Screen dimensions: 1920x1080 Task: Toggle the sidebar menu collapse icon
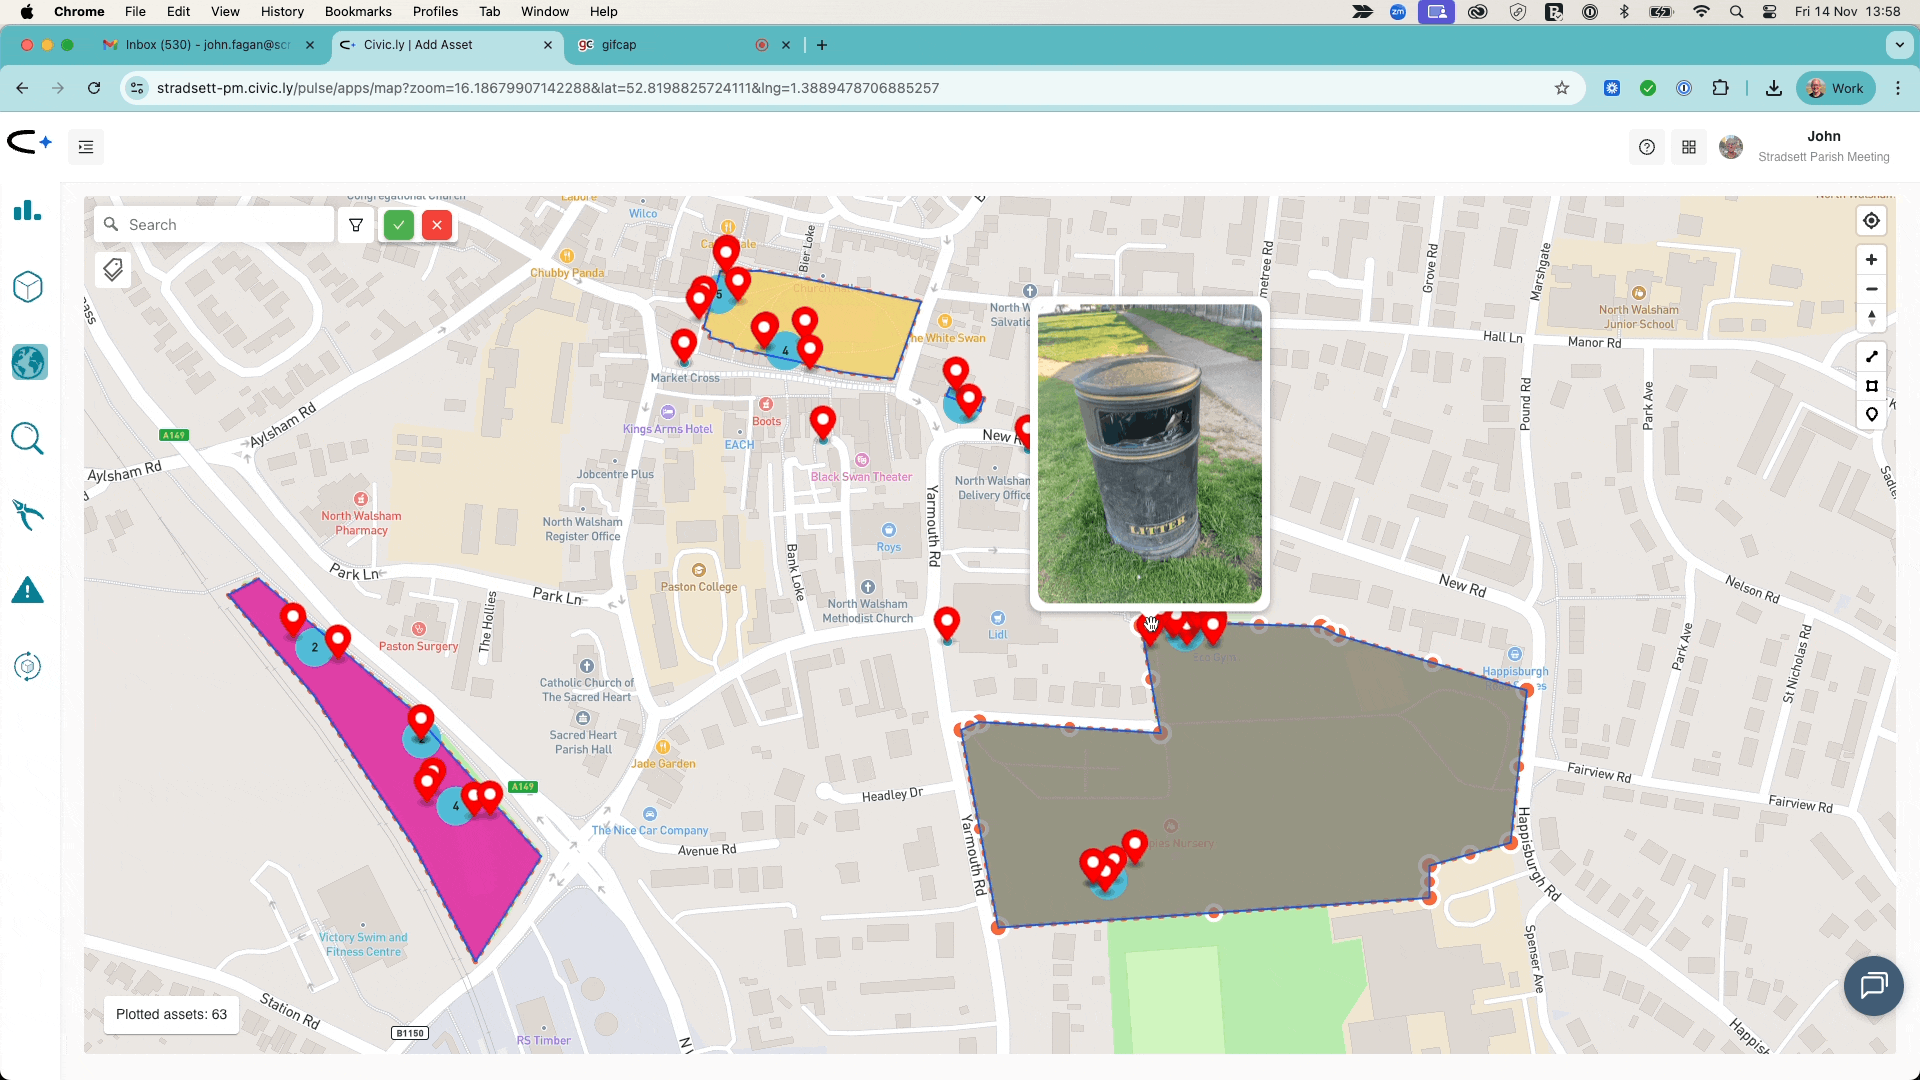point(86,147)
